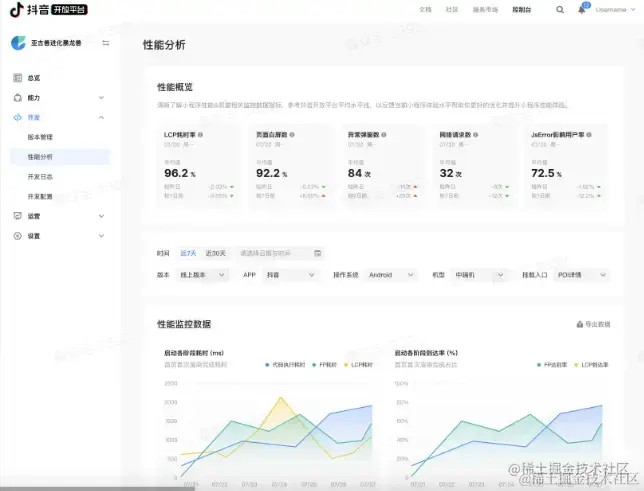Expand the 设置 sidebar section chevron
Screen dimensions: 644x491
pyautogui.click(x=101, y=236)
